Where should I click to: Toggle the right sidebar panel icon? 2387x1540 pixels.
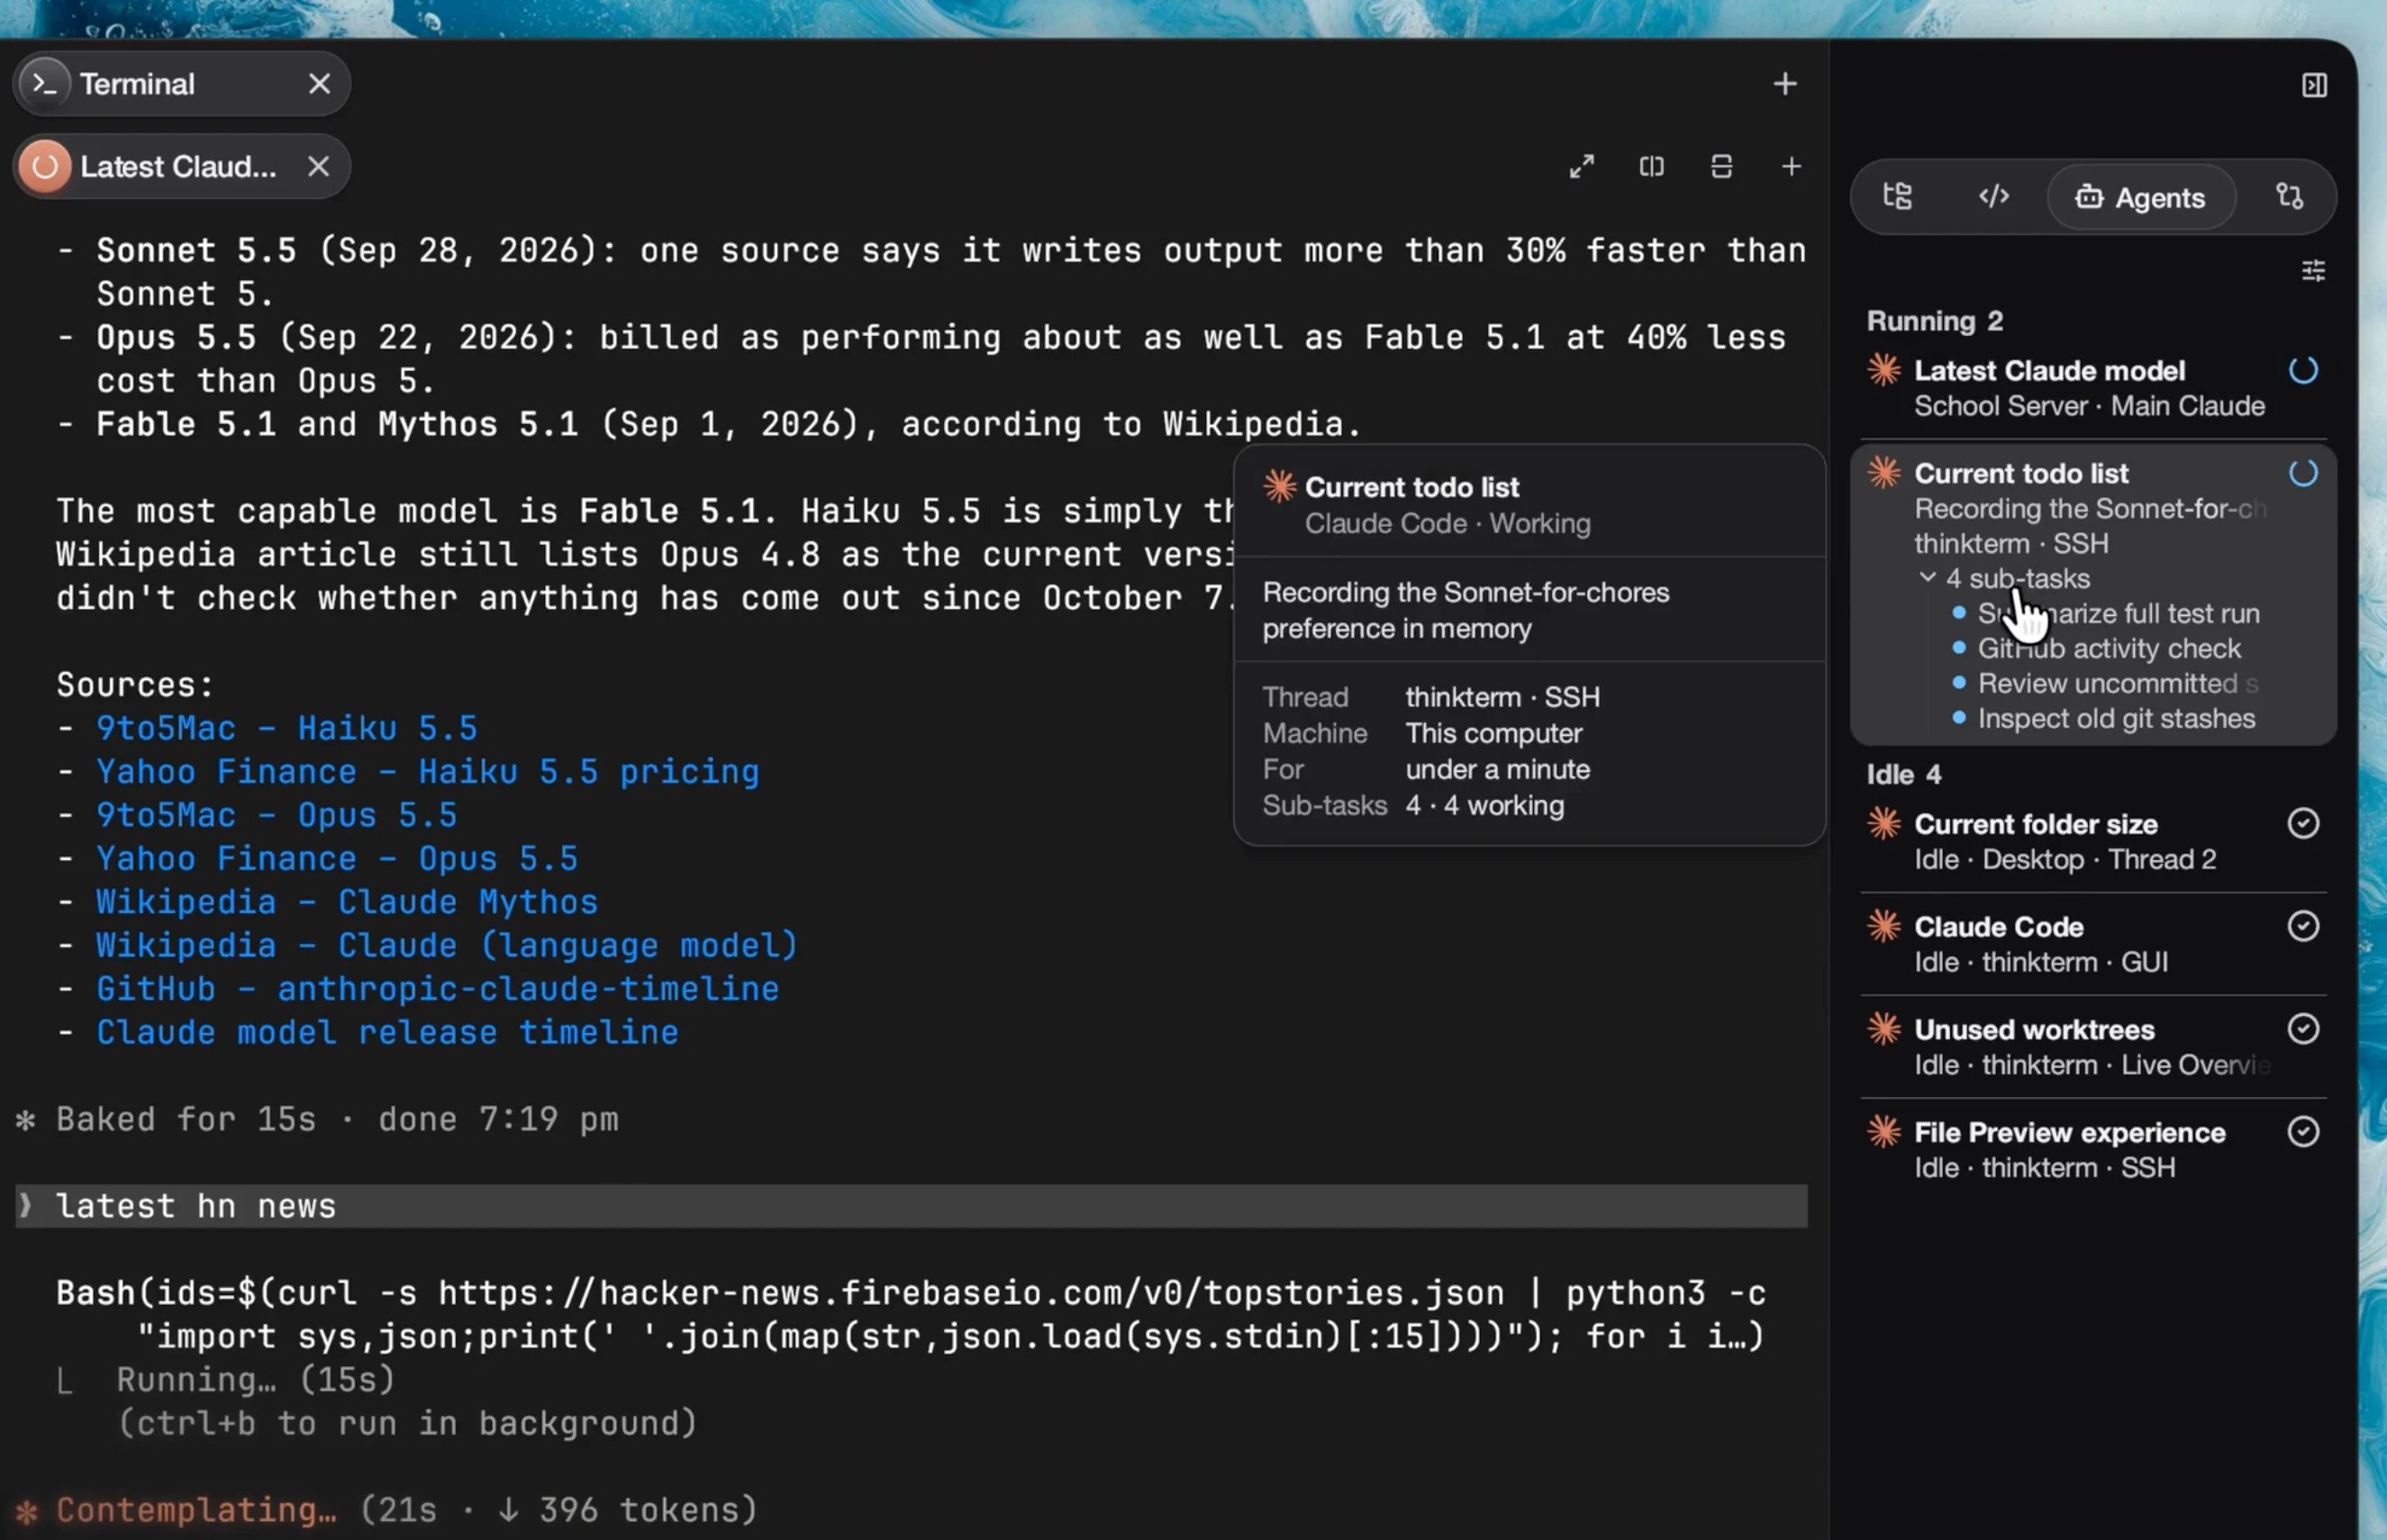[x=2314, y=85]
